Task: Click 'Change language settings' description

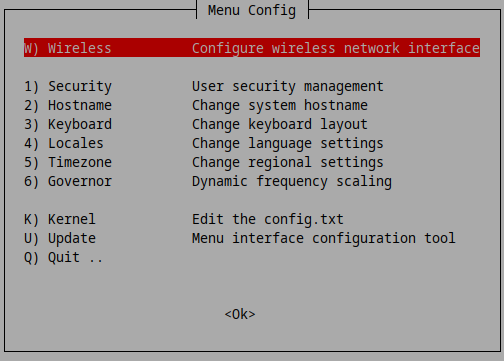Action: click(288, 143)
